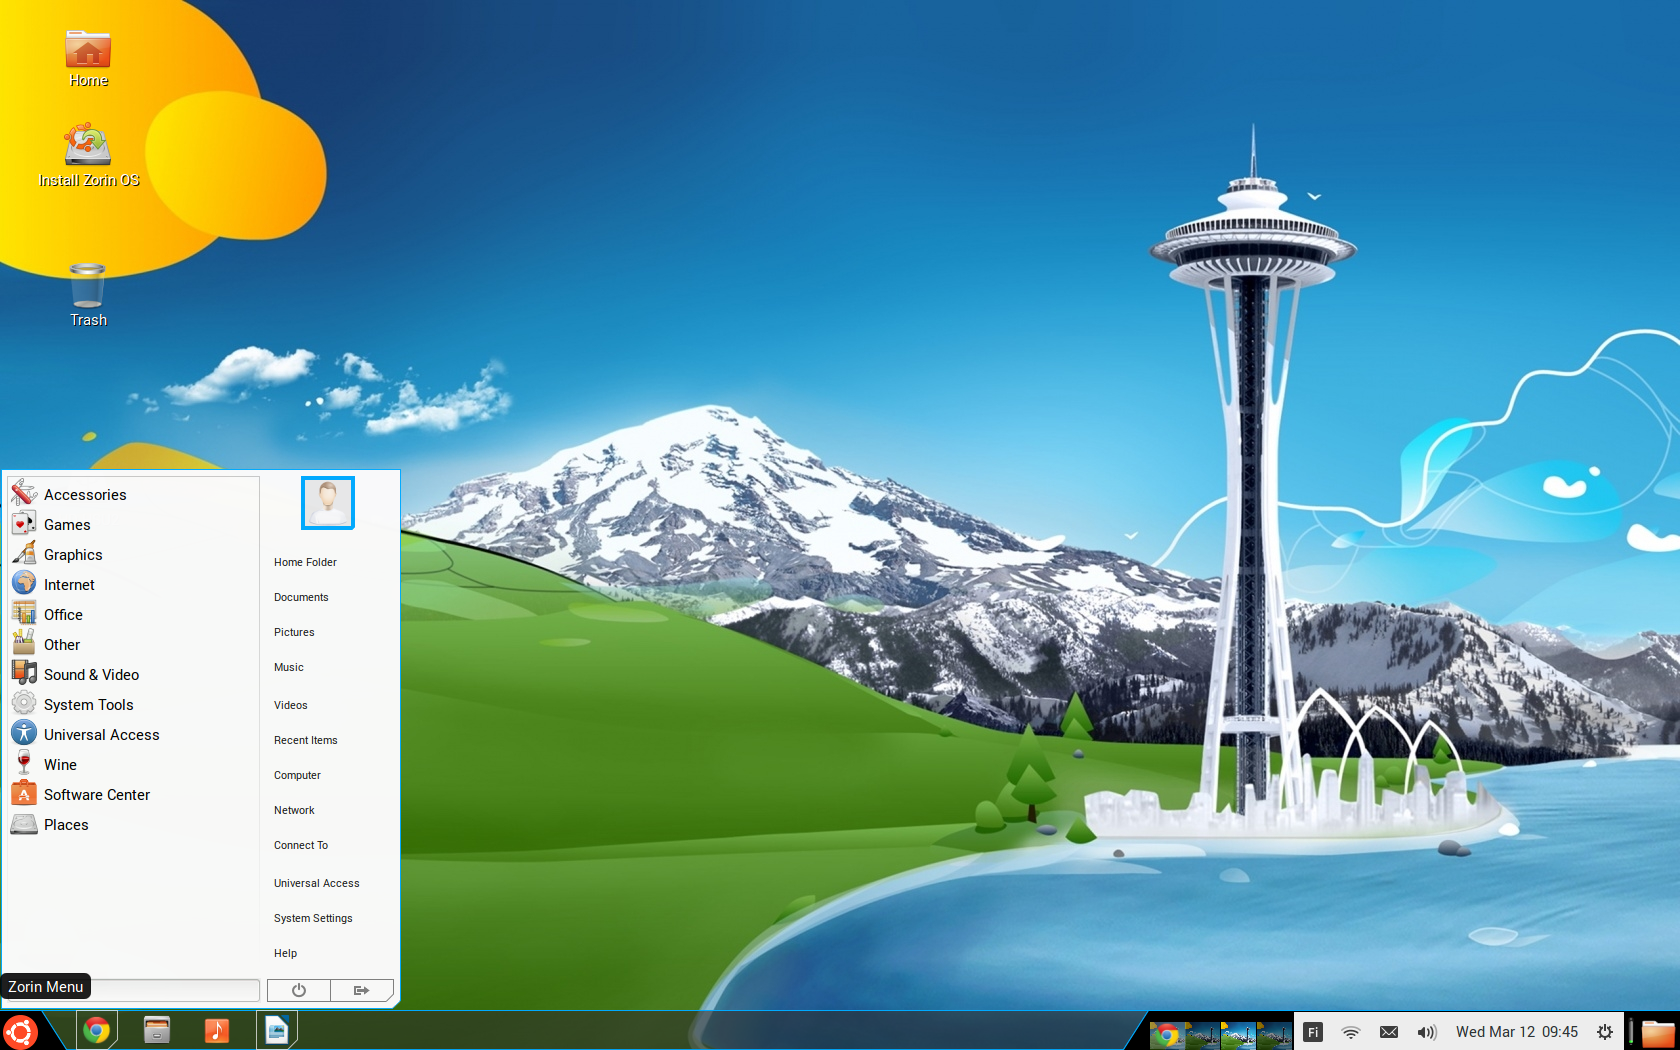Open the file manager taskbar icon

pos(157,1030)
